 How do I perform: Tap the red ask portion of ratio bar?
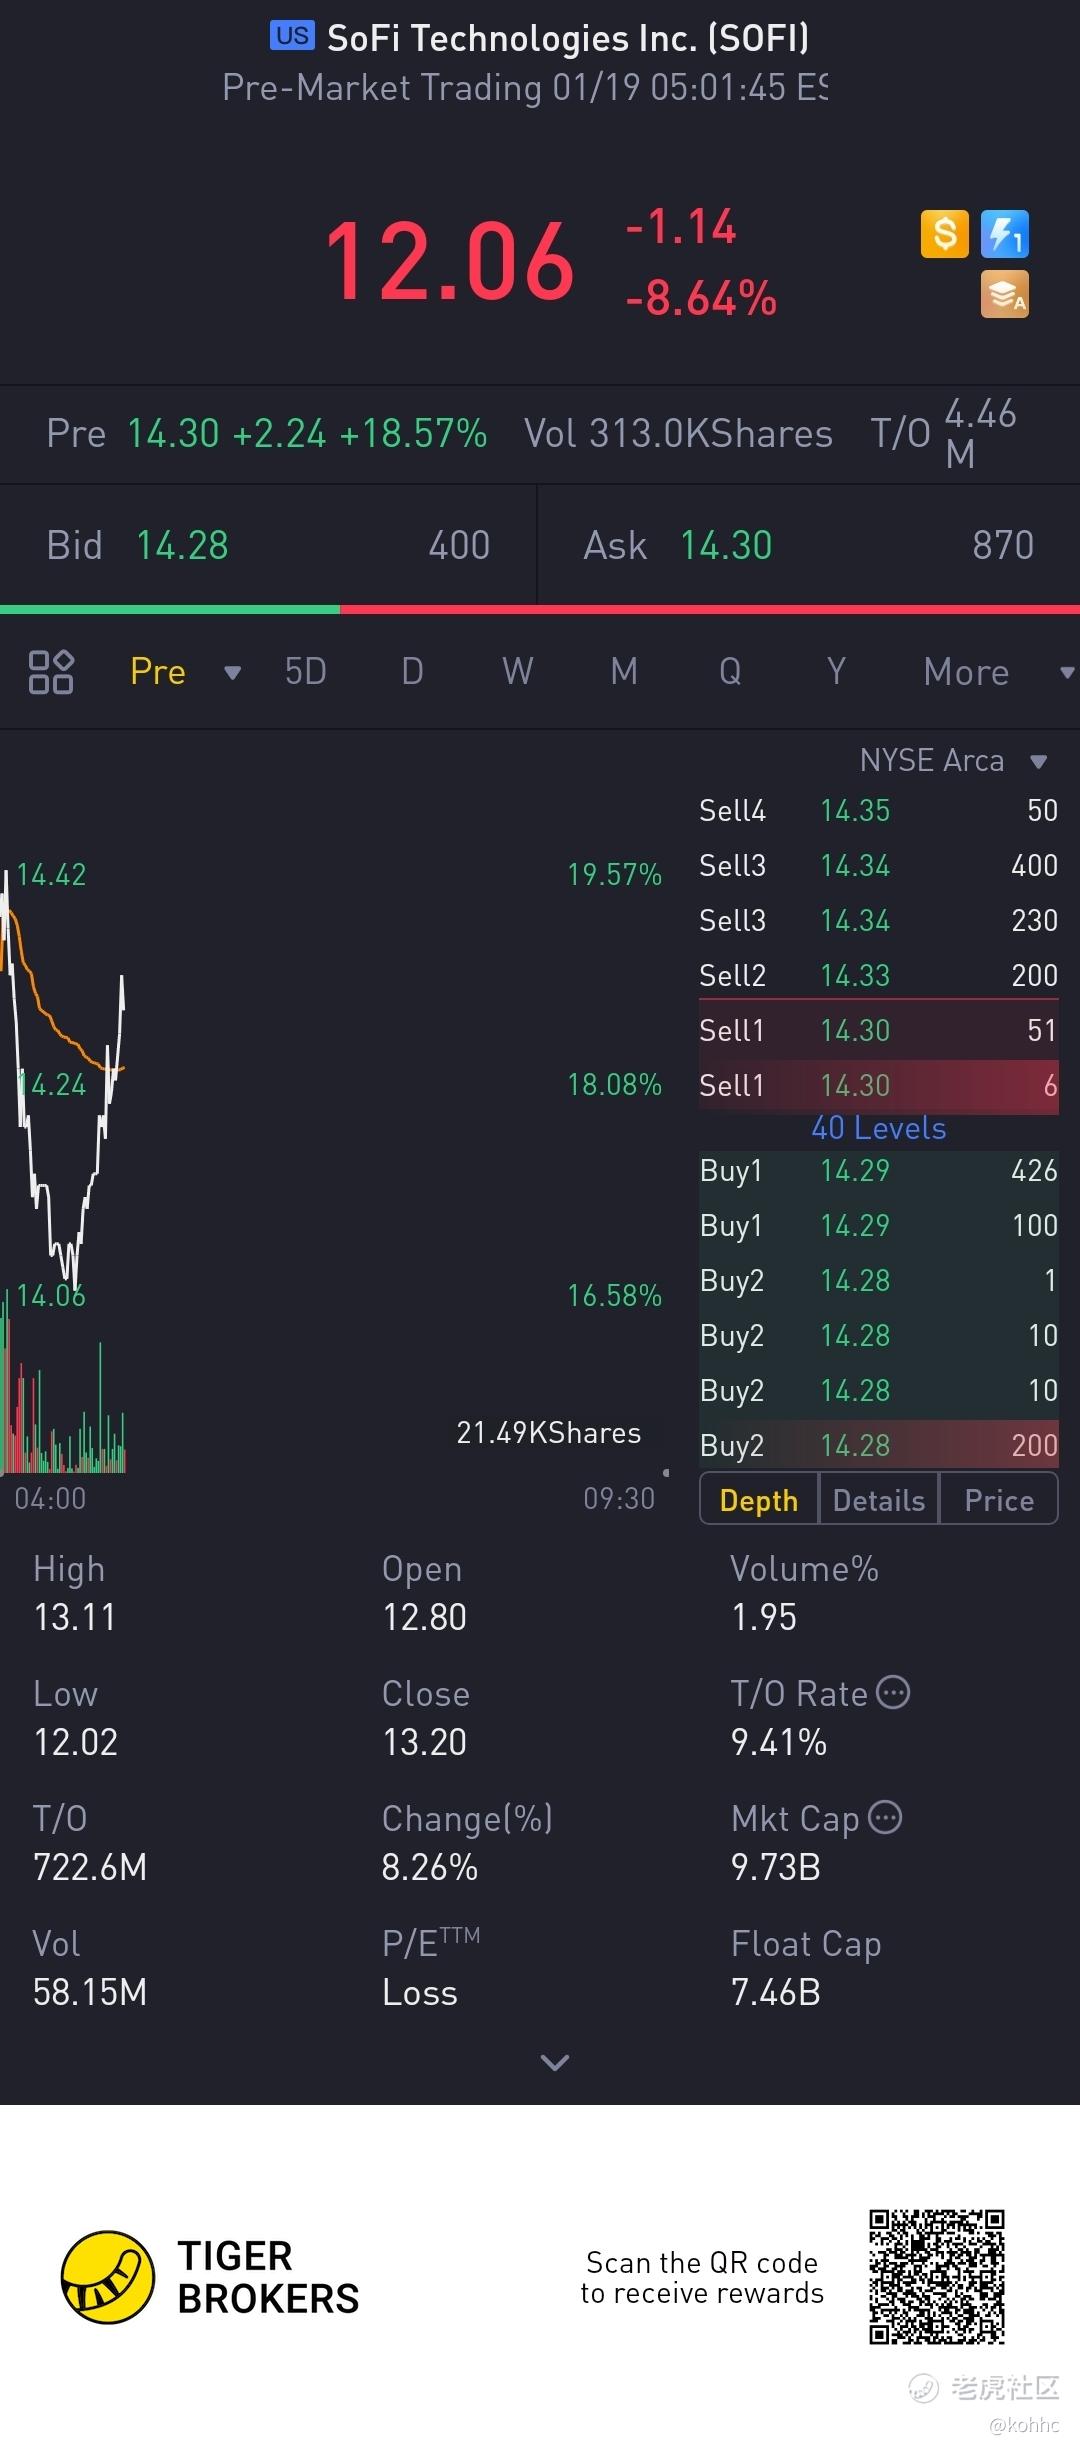(x=710, y=609)
